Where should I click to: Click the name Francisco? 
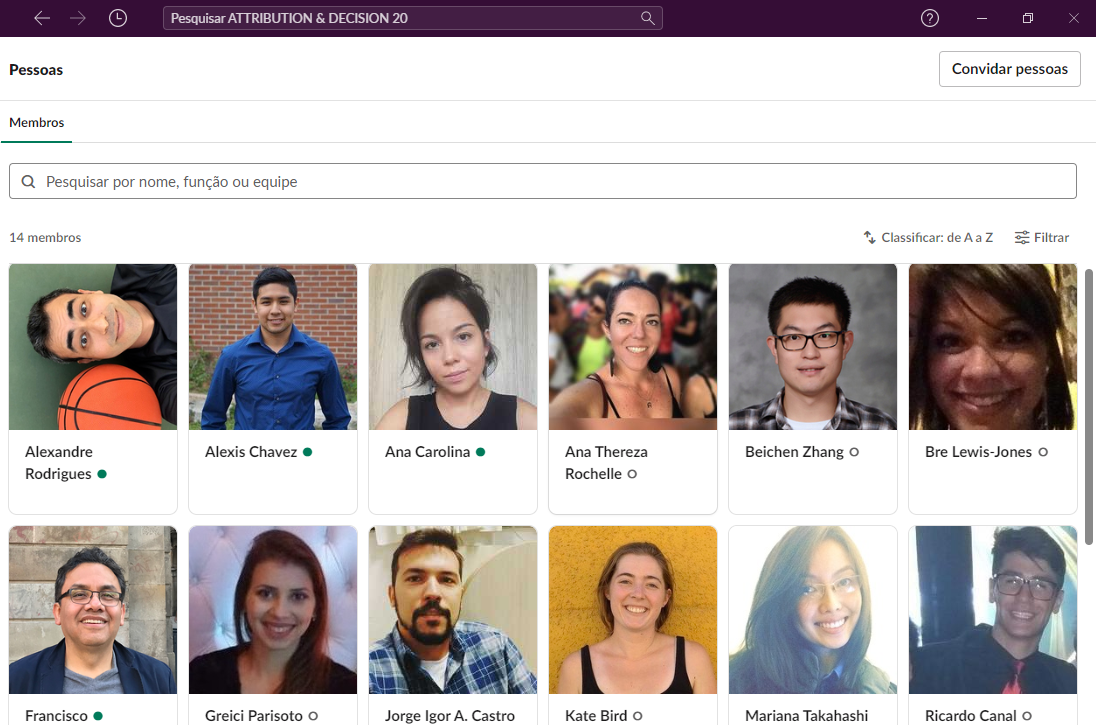tap(56, 716)
